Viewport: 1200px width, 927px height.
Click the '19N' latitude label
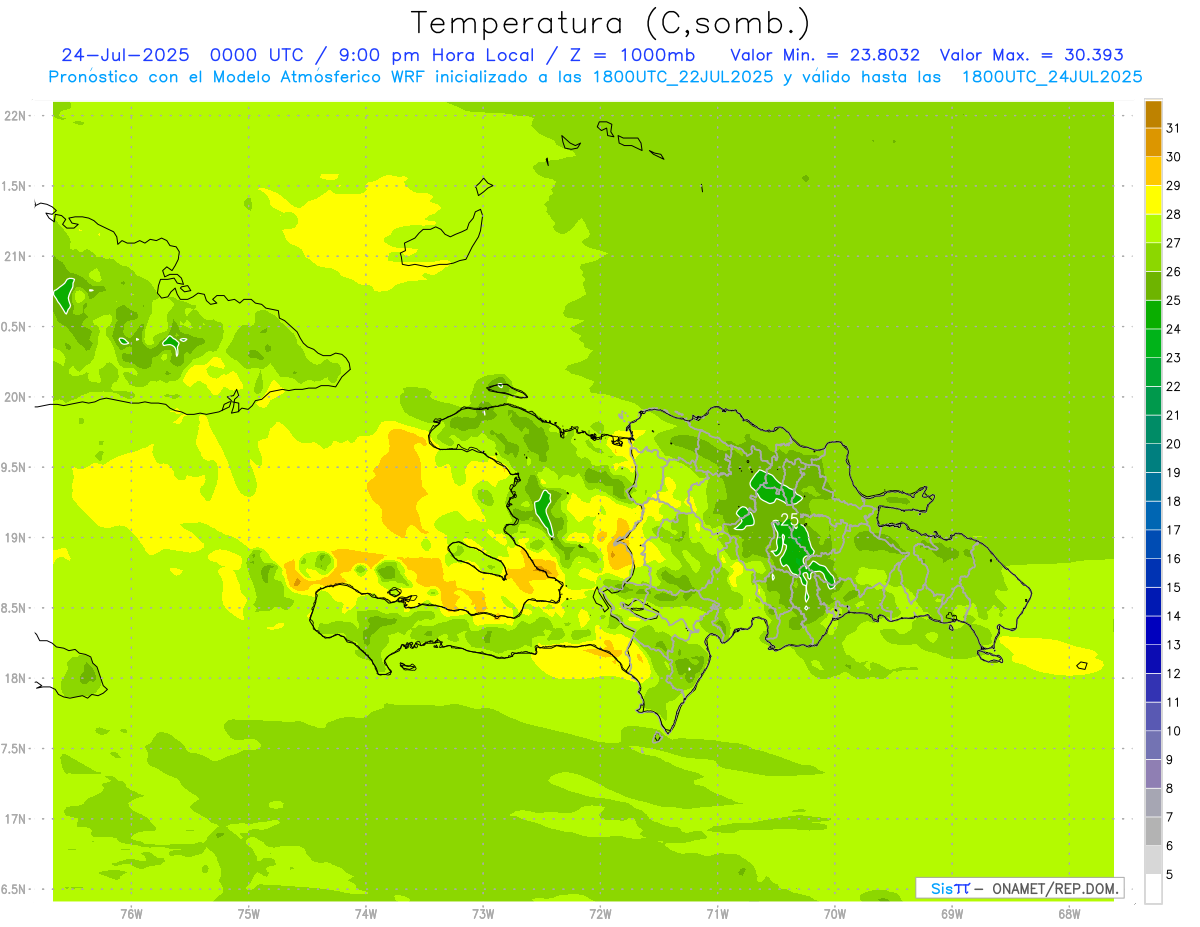15,538
